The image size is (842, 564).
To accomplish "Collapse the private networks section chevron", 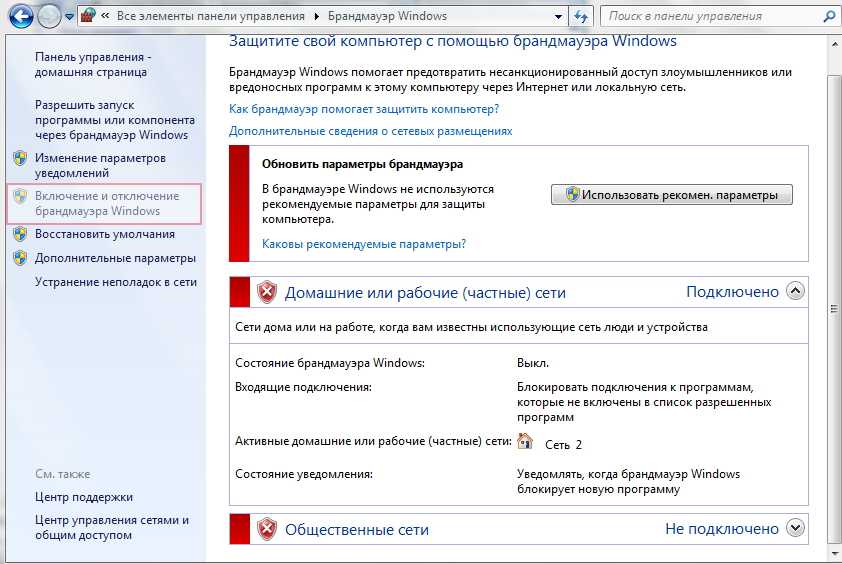I will pos(795,291).
